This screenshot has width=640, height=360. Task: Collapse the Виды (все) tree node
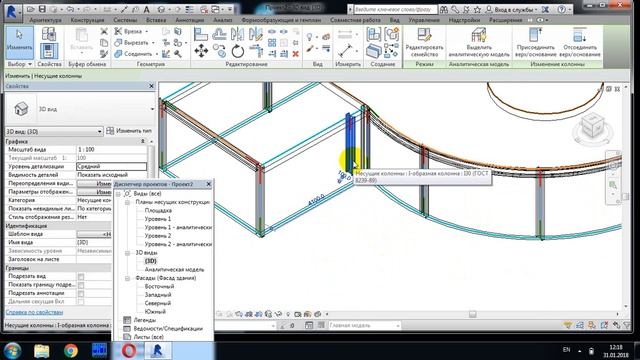coord(118,194)
